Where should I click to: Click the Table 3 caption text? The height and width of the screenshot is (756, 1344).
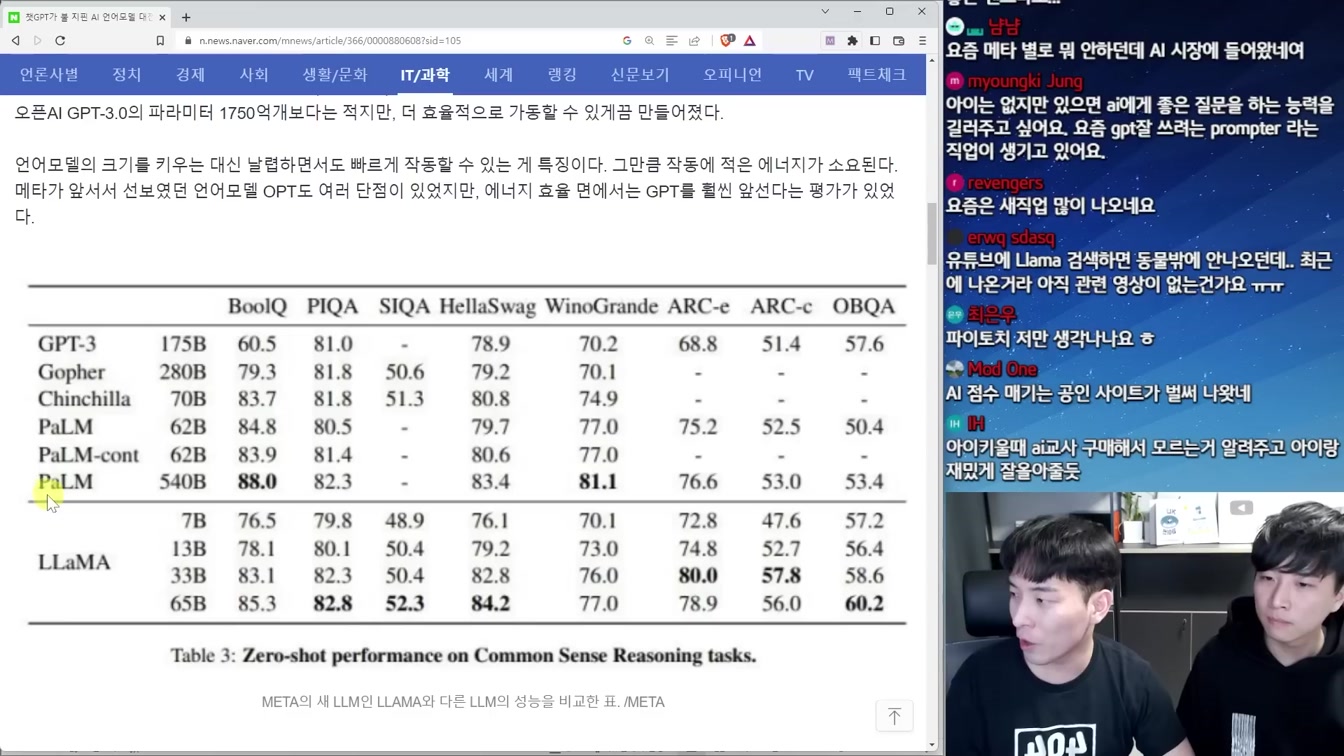click(463, 656)
